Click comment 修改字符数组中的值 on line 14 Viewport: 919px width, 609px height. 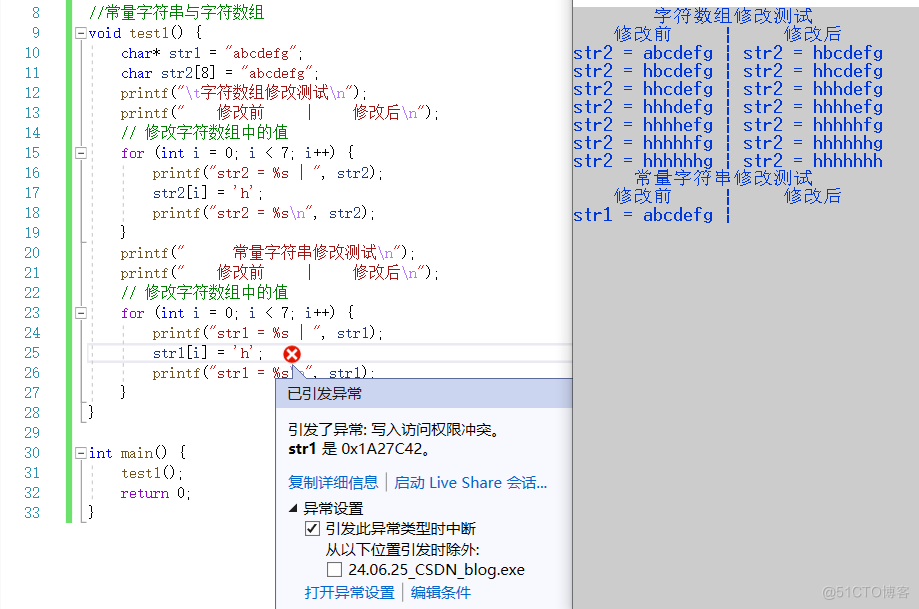[x=205, y=132]
